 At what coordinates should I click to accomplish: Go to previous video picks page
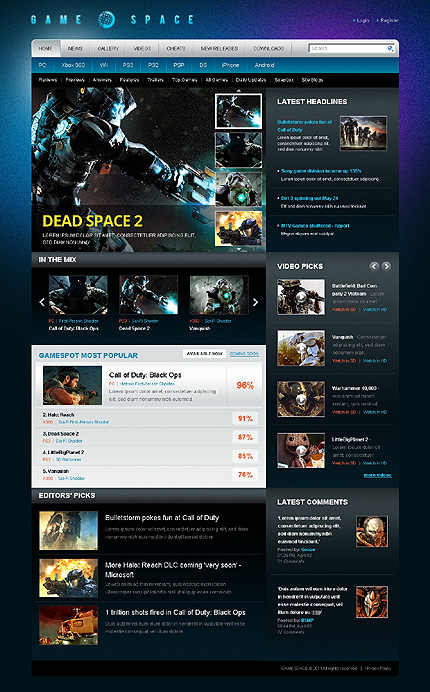click(374, 266)
